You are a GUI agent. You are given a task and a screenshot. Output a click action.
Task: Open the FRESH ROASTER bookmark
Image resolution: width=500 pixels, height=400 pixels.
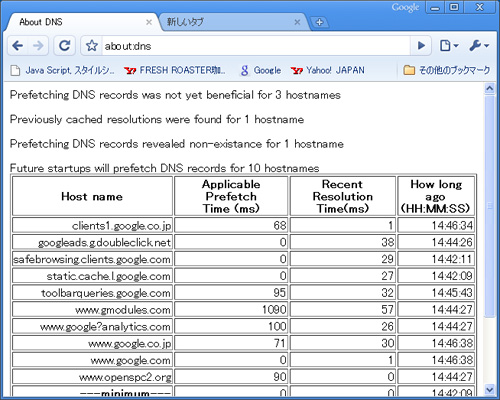click(x=175, y=70)
